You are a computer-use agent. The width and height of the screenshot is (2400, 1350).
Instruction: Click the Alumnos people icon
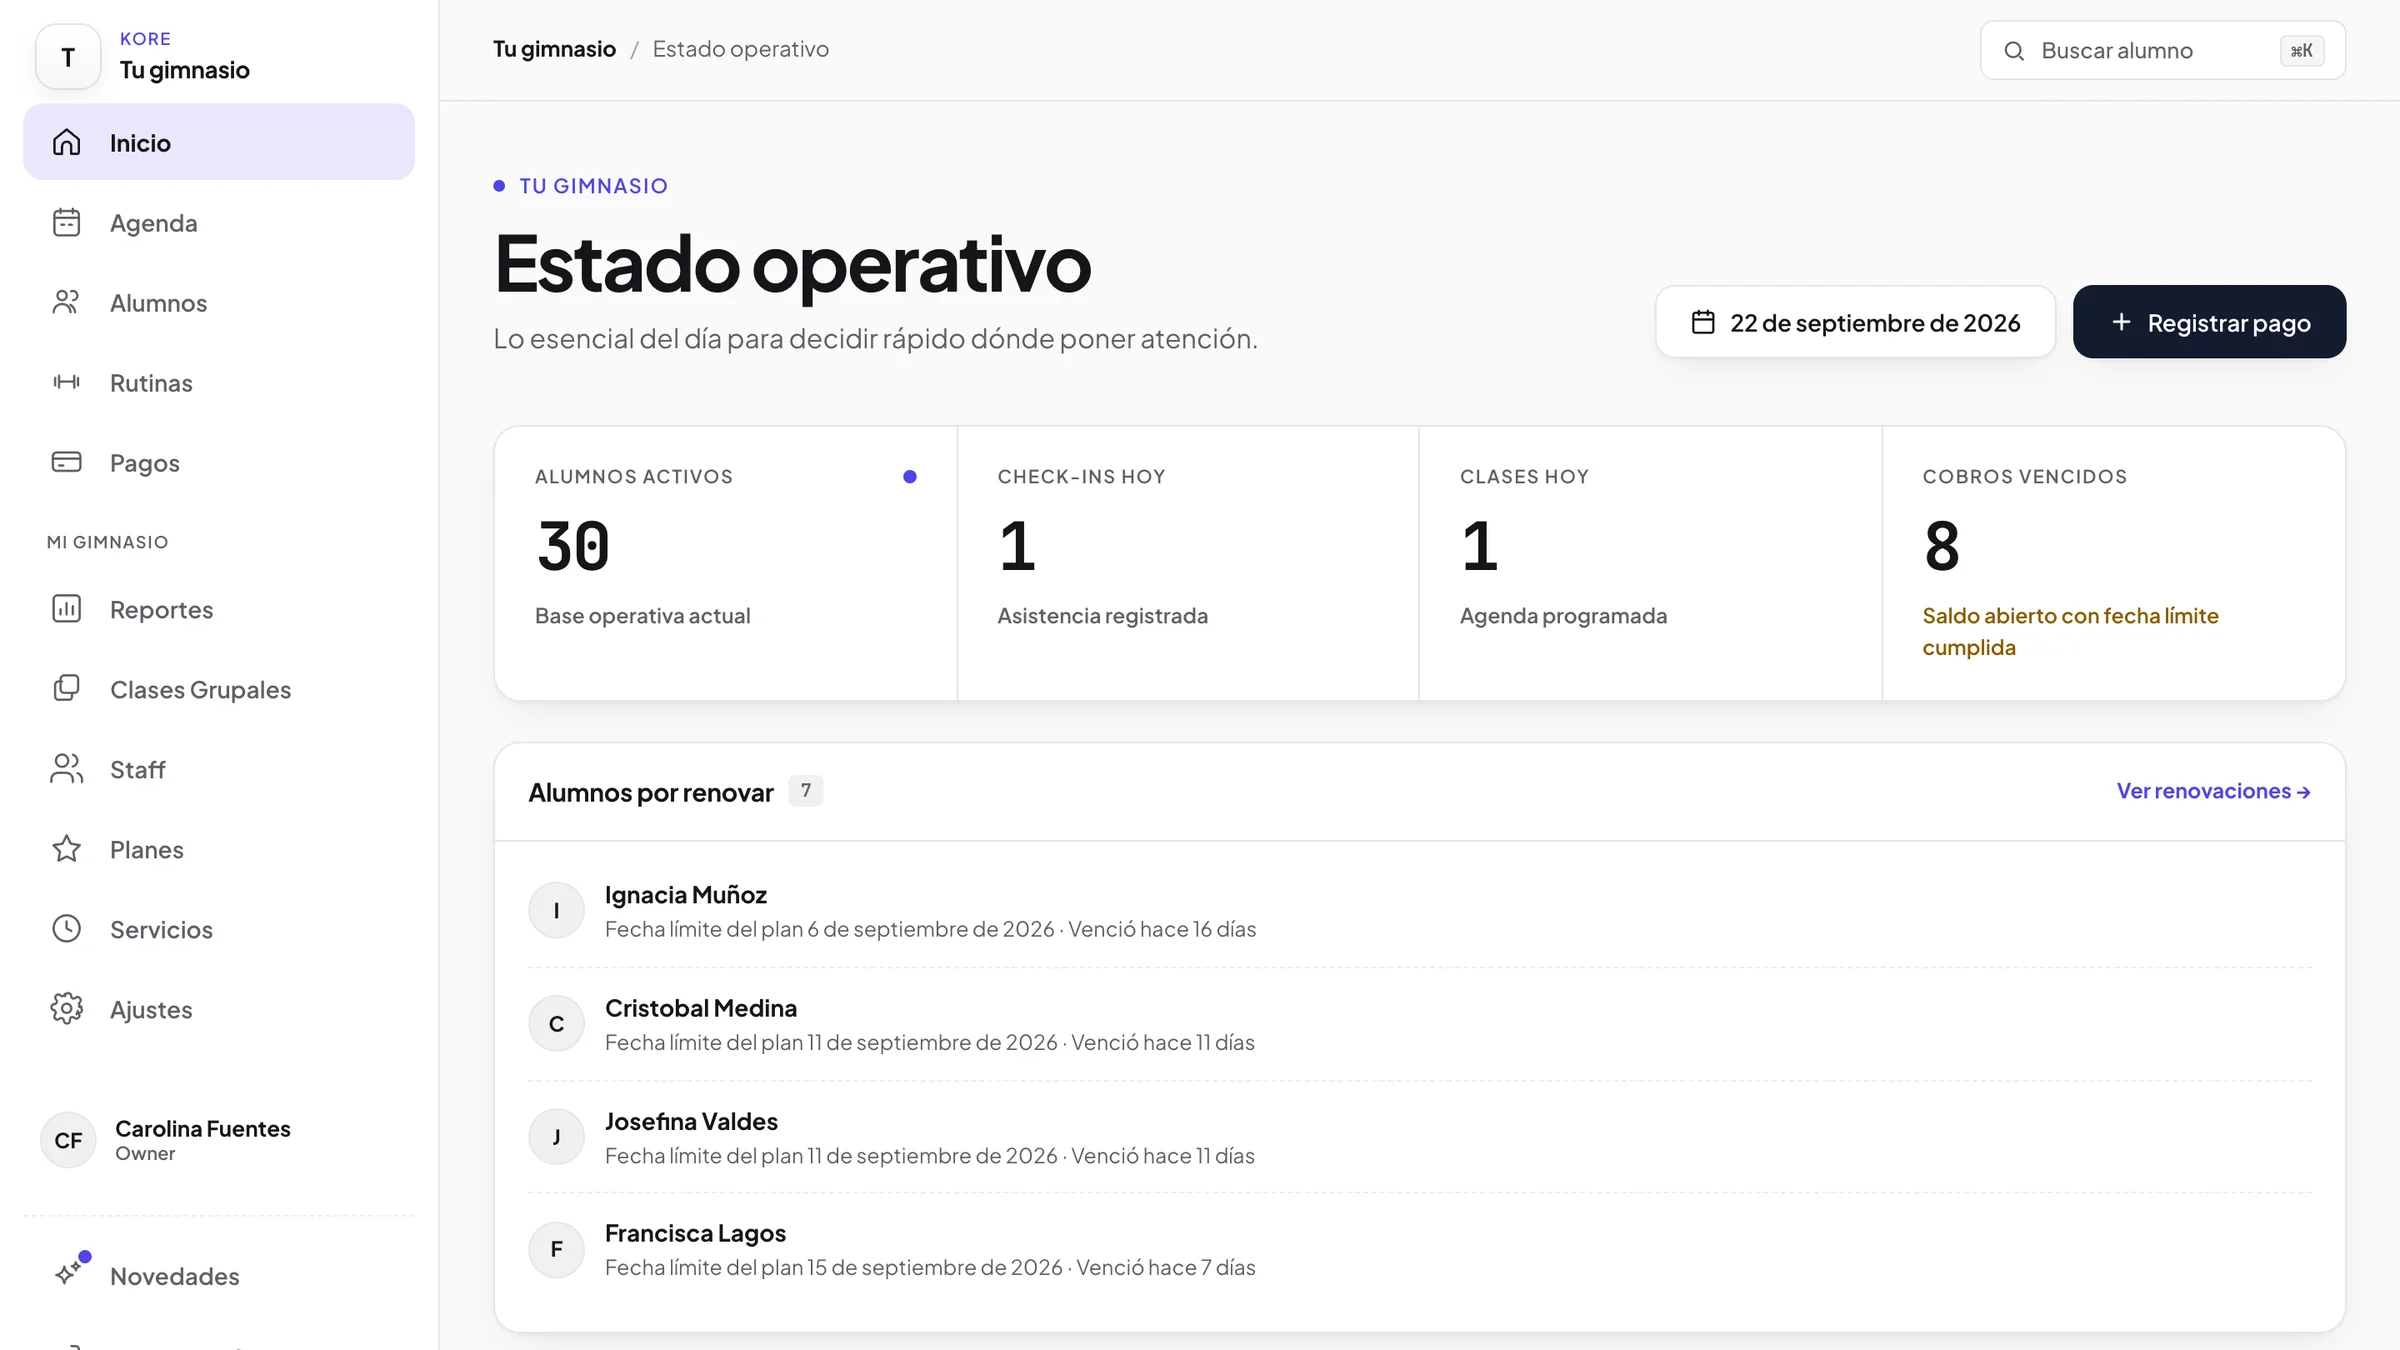[x=66, y=302]
